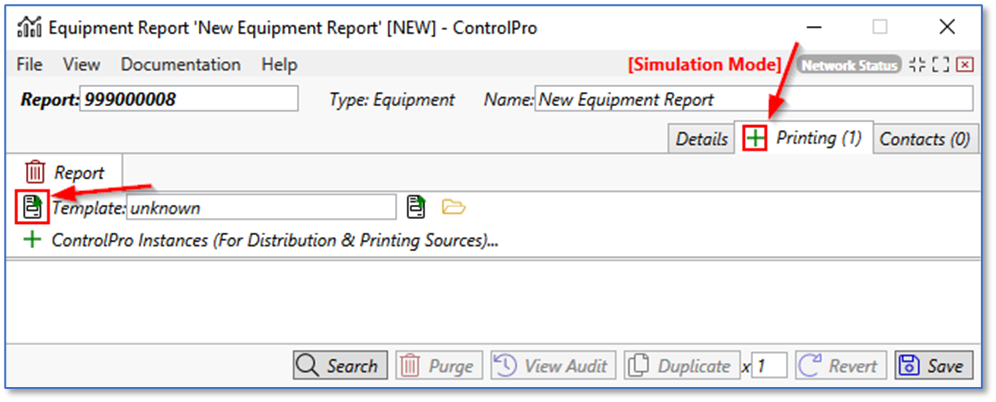Image resolution: width=996 pixels, height=402 pixels.
Task: Open the File menu
Action: pyautogui.click(x=30, y=65)
